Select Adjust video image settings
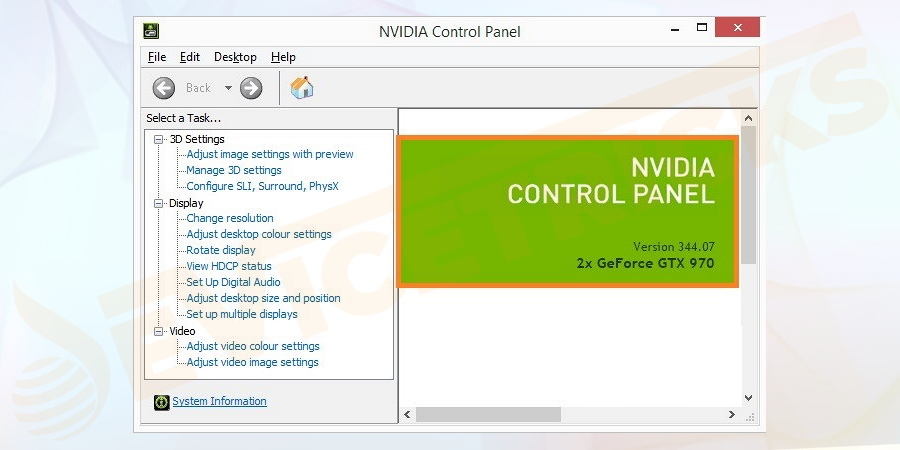900x450 pixels. click(252, 362)
